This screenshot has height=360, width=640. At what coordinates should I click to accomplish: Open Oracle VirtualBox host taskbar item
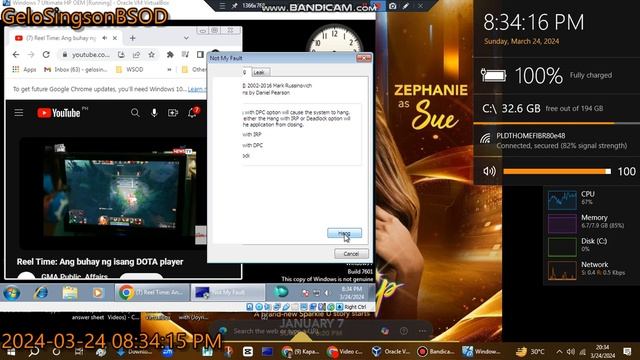coord(391,351)
